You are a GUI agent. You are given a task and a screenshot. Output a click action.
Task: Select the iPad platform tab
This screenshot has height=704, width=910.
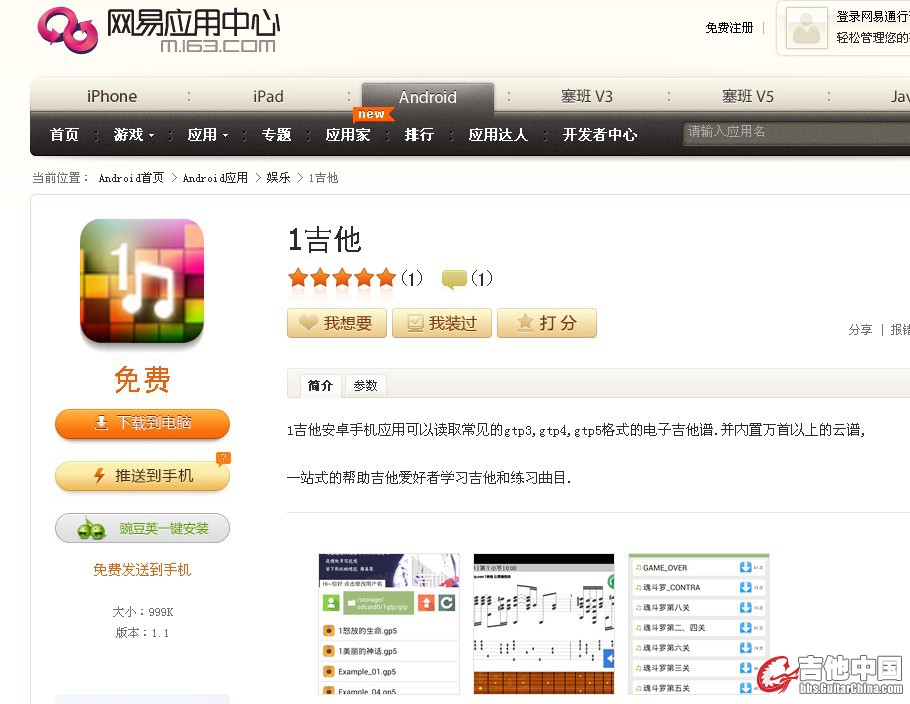click(268, 97)
